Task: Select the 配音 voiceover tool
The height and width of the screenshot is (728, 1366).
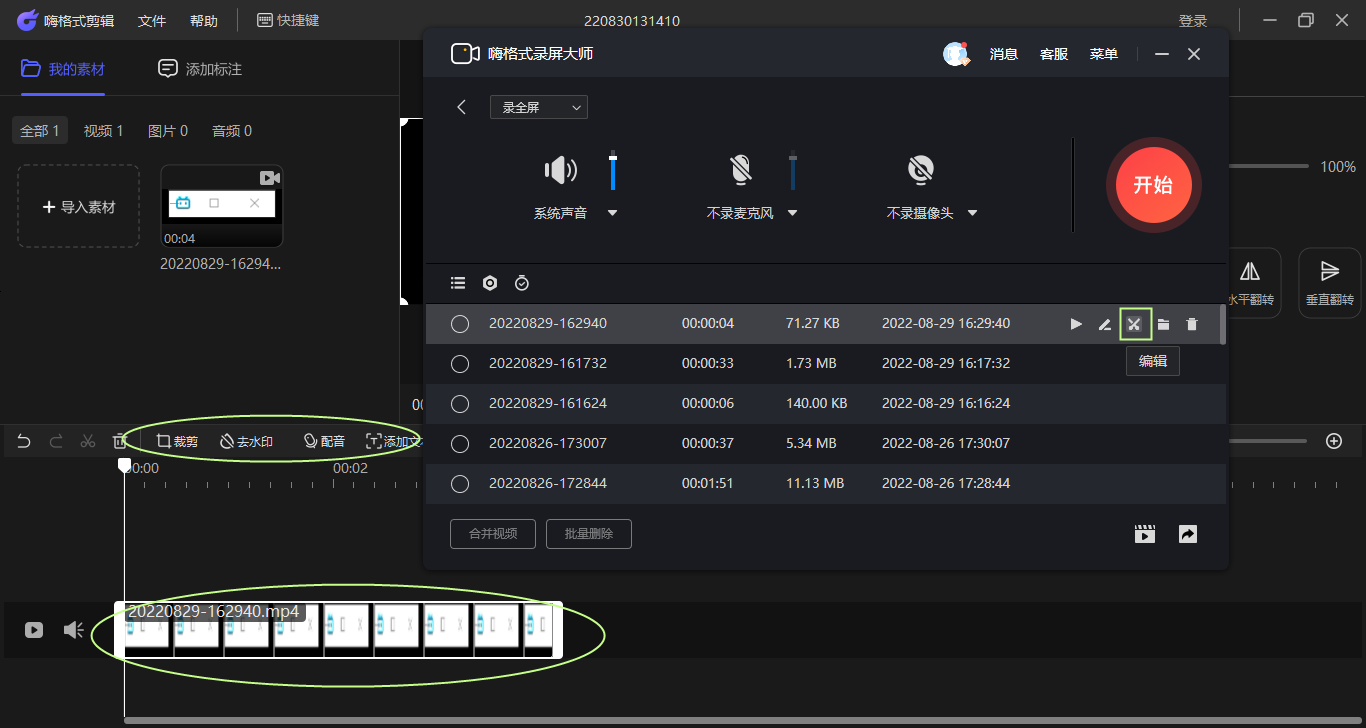Action: (x=324, y=441)
